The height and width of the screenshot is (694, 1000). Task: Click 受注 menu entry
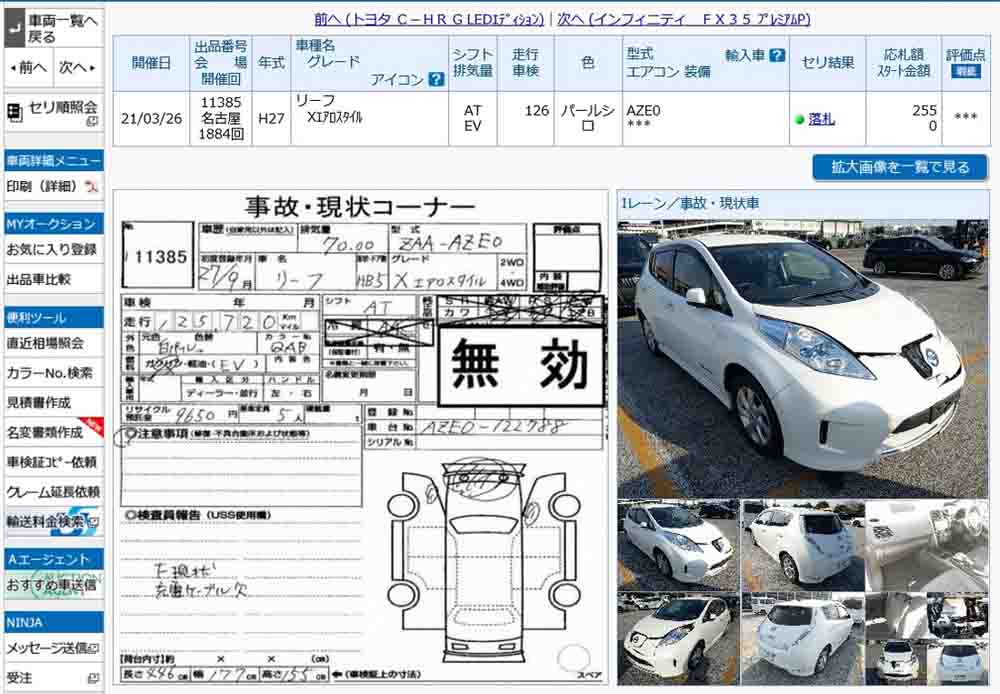click(19, 677)
